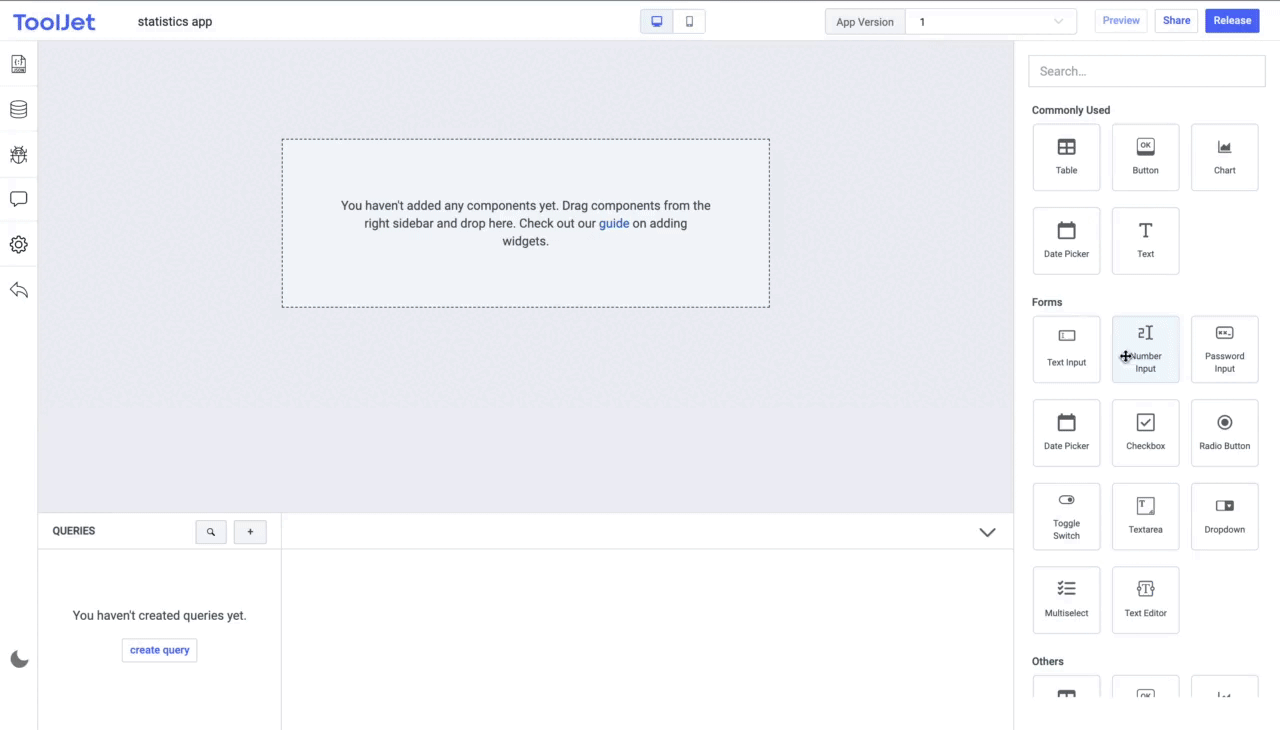The image size is (1280, 730).
Task: Open the pages icon in left sidebar
Action: tap(18, 64)
